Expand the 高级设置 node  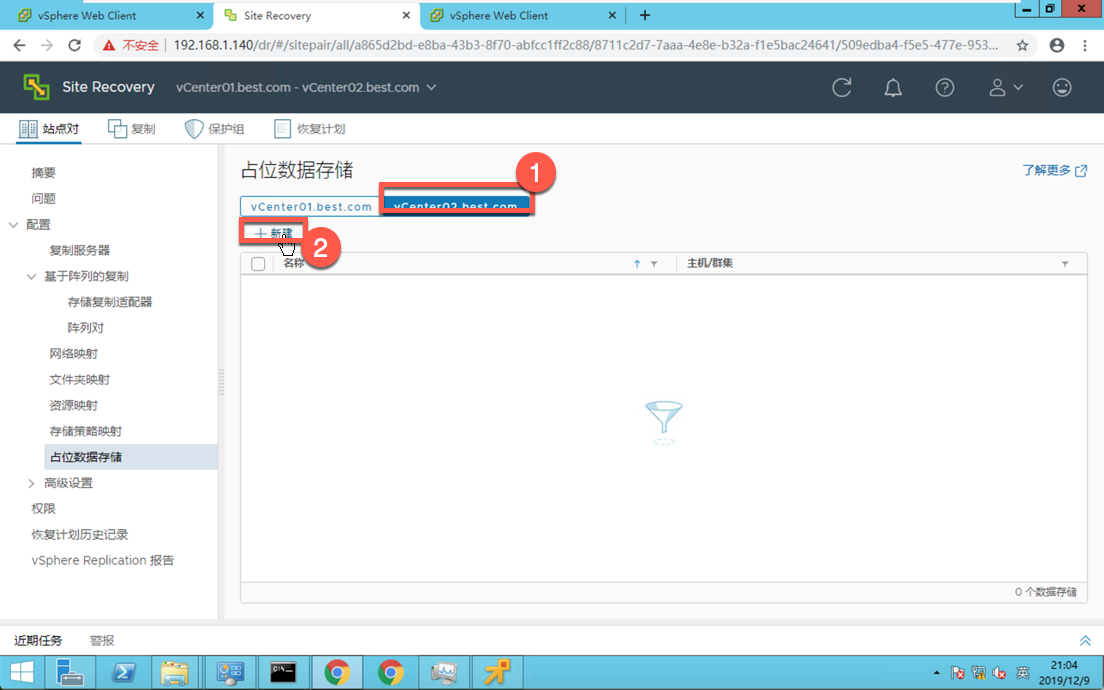coord(31,483)
